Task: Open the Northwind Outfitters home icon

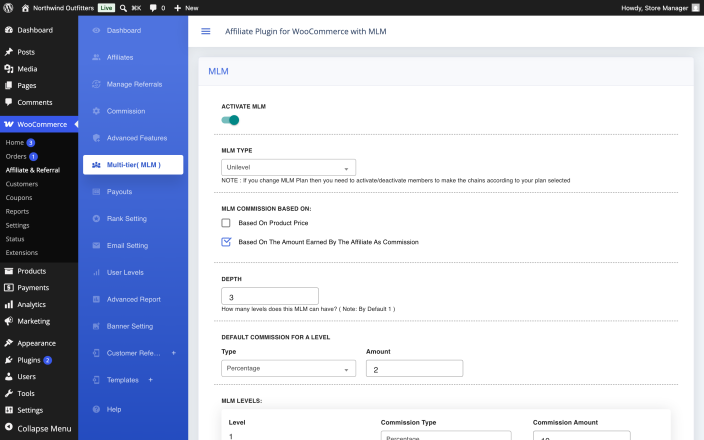Action: (25, 8)
